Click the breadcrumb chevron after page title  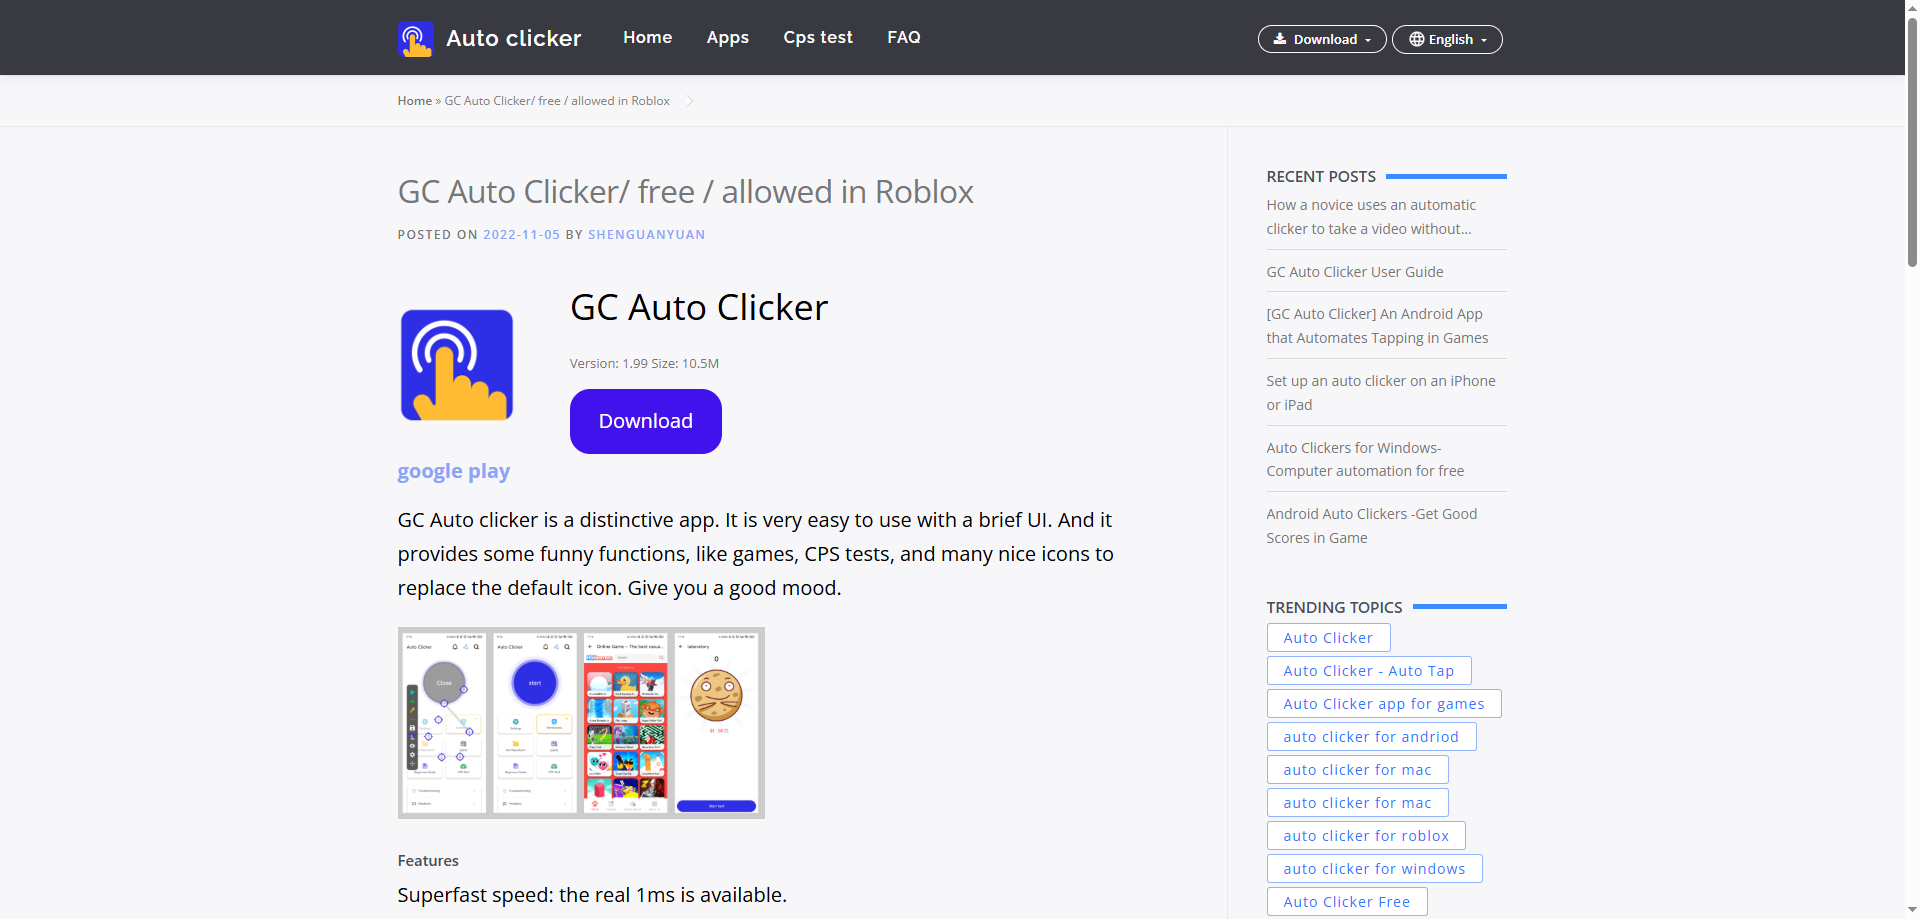tap(689, 100)
